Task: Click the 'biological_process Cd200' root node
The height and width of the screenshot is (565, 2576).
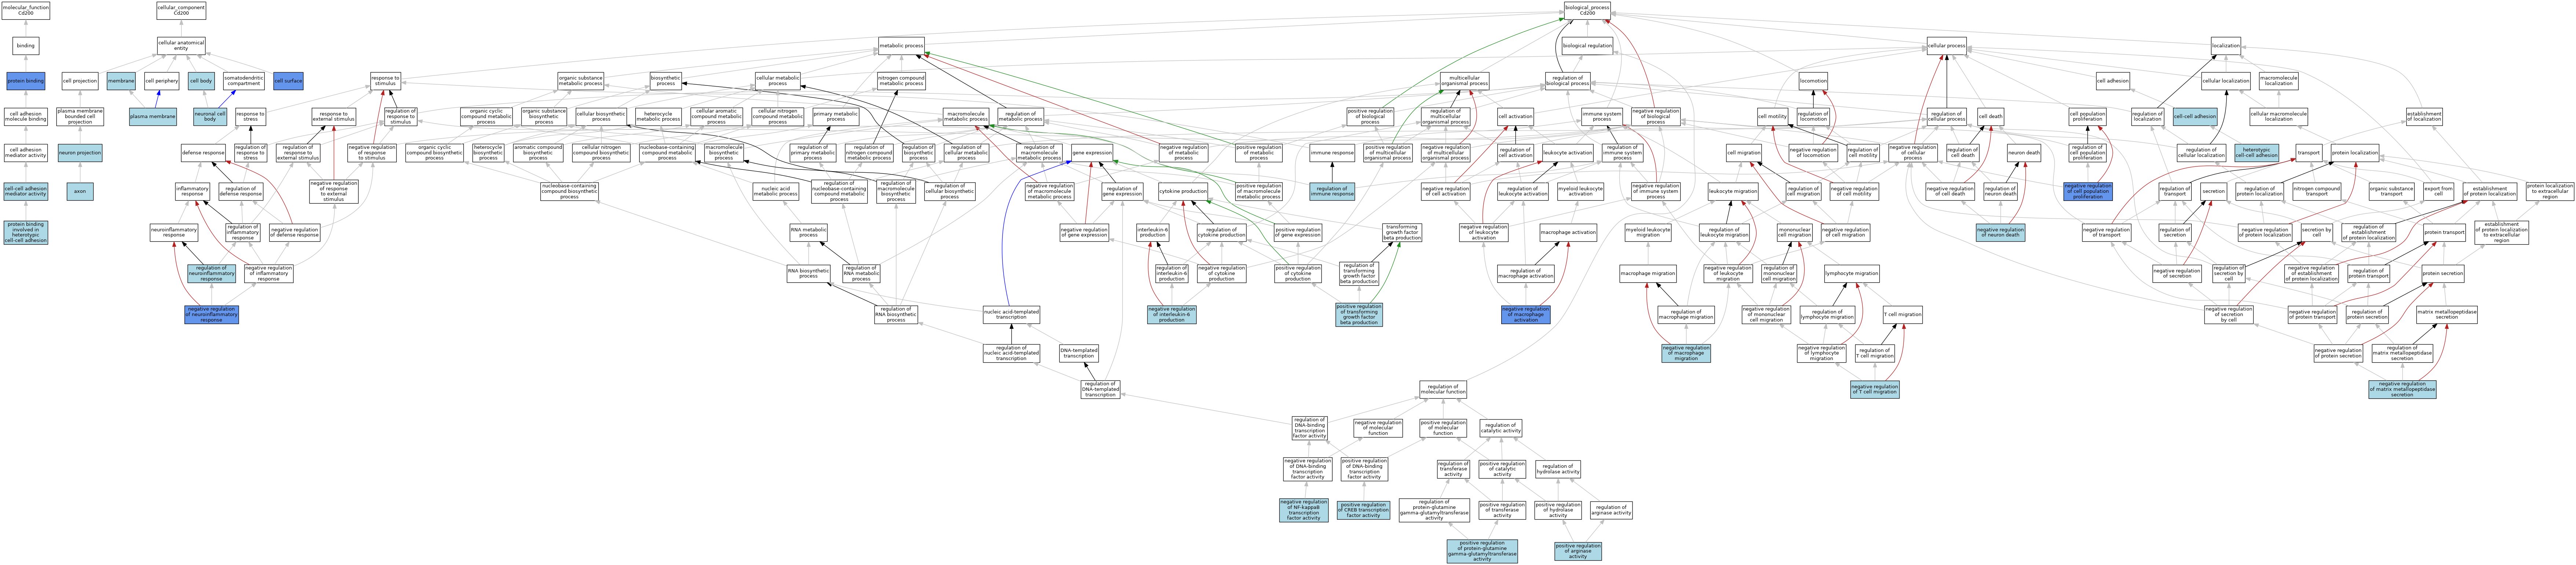Action: (x=1587, y=11)
